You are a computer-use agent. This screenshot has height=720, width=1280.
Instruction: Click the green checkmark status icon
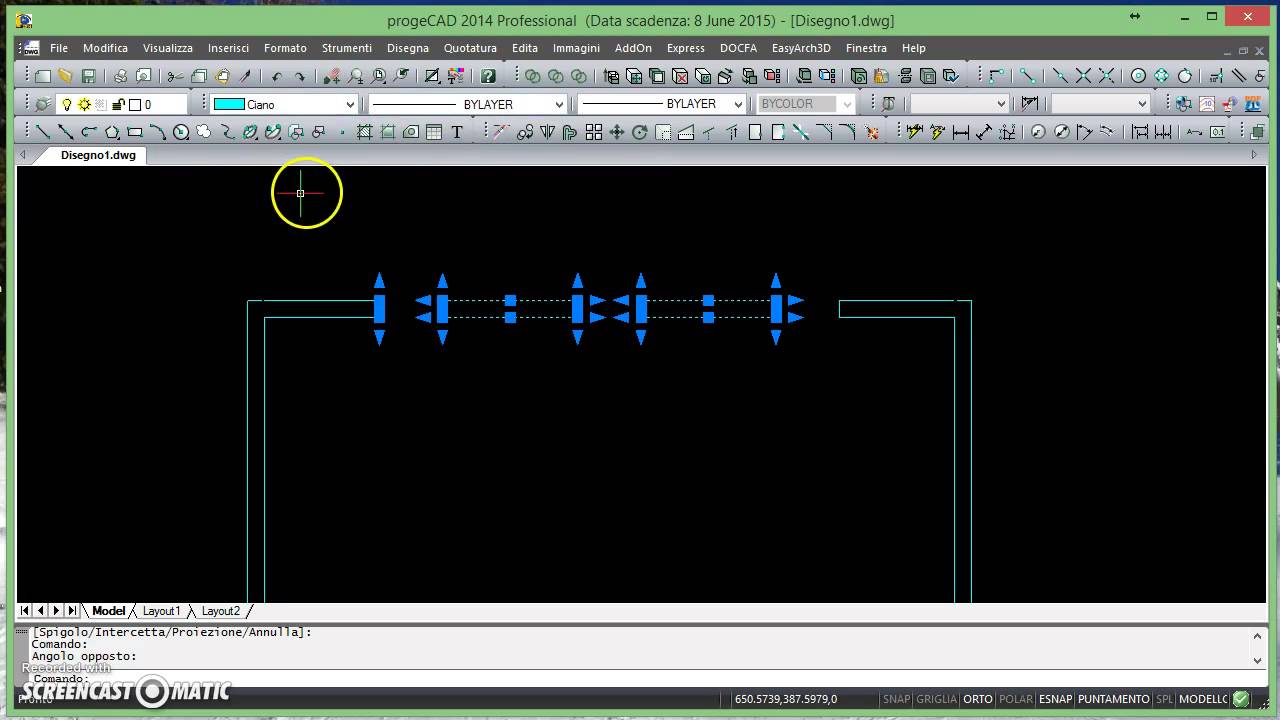click(x=1241, y=699)
